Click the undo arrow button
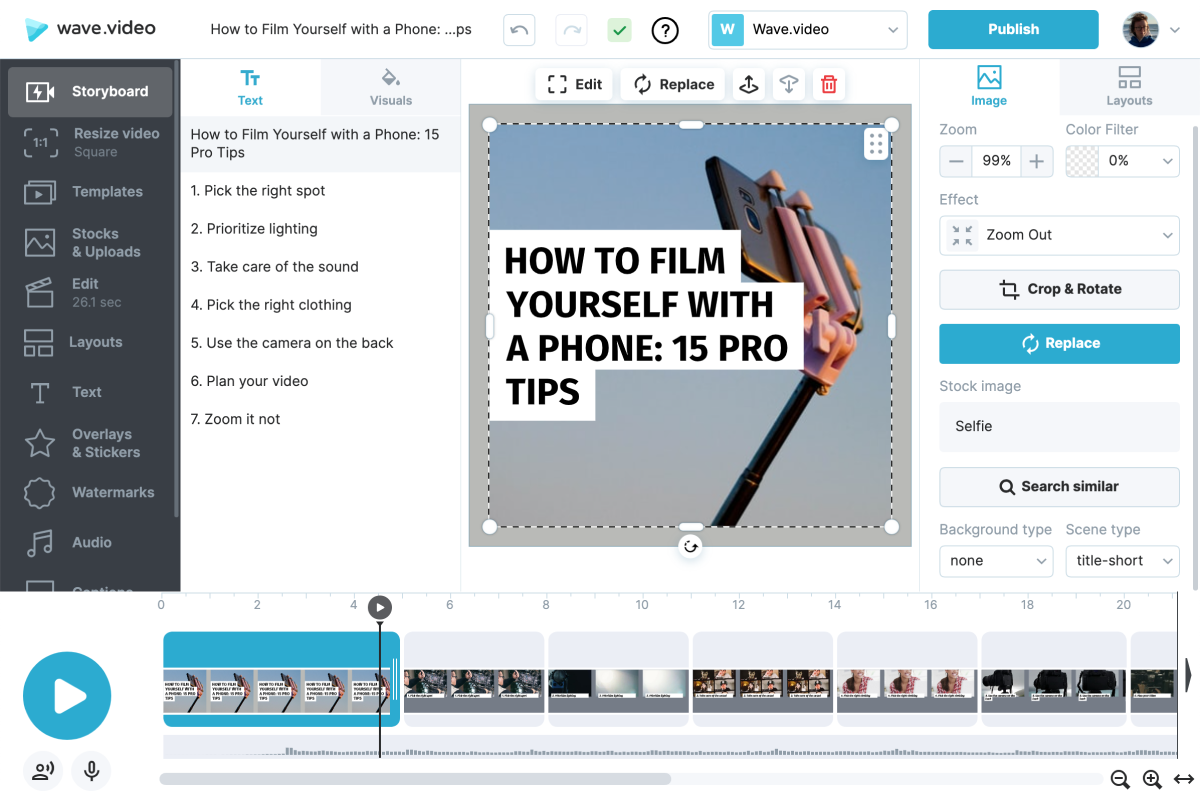The image size is (1200, 800). (x=519, y=30)
